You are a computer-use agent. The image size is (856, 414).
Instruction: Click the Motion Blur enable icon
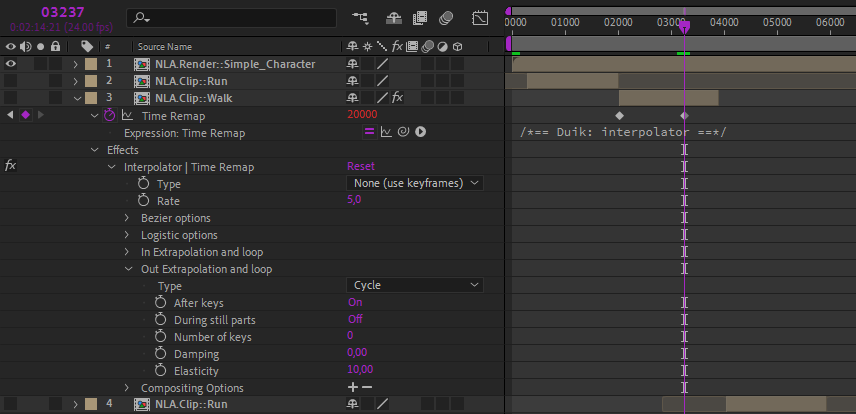point(446,18)
